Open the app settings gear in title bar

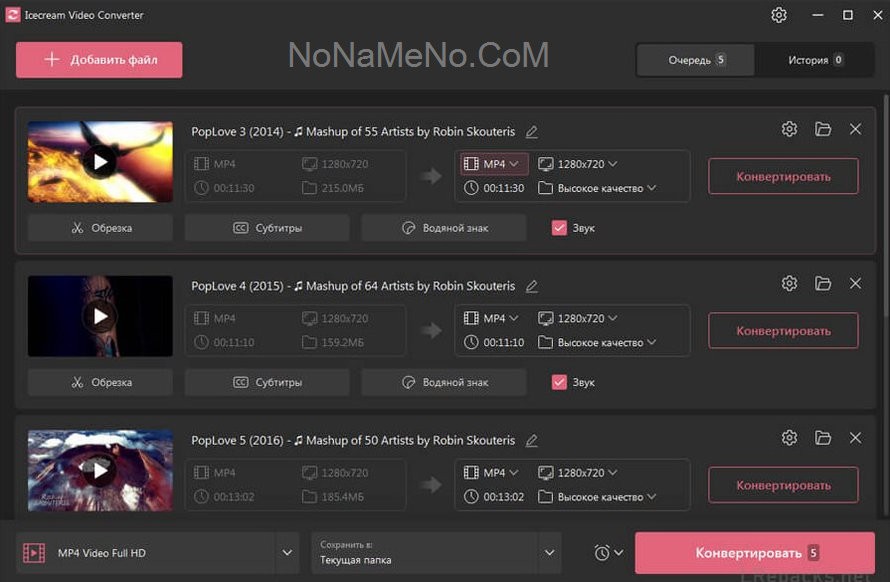point(779,15)
